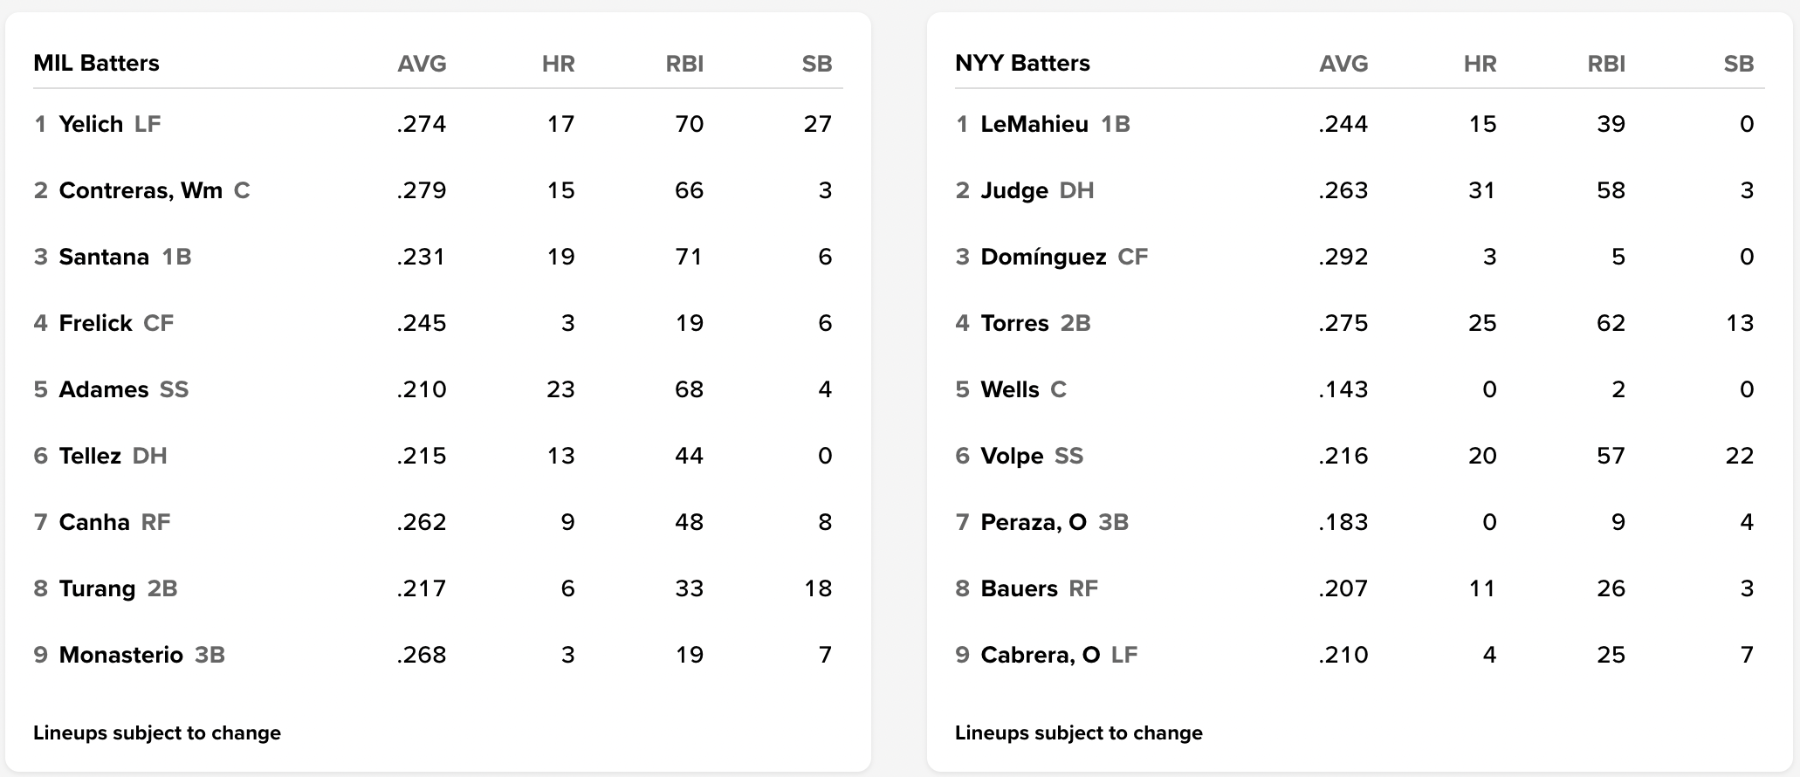This screenshot has width=1800, height=777.
Task: Click on Adames in the lineup
Action: coord(103,389)
